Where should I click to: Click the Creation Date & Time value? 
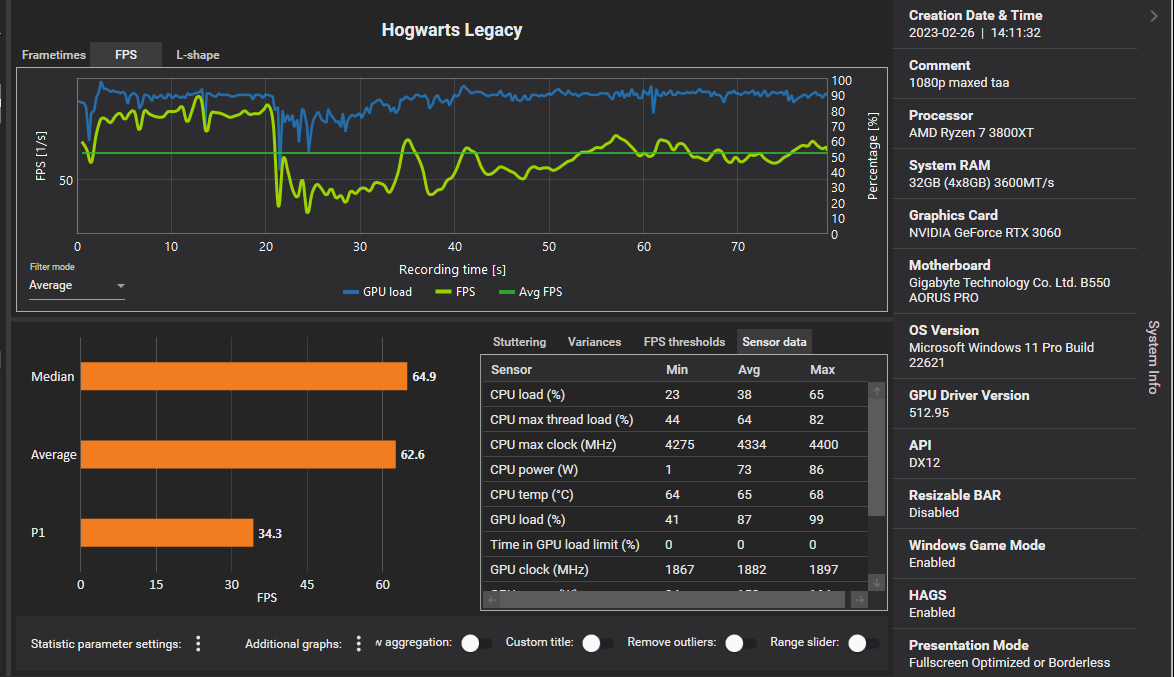[975, 32]
